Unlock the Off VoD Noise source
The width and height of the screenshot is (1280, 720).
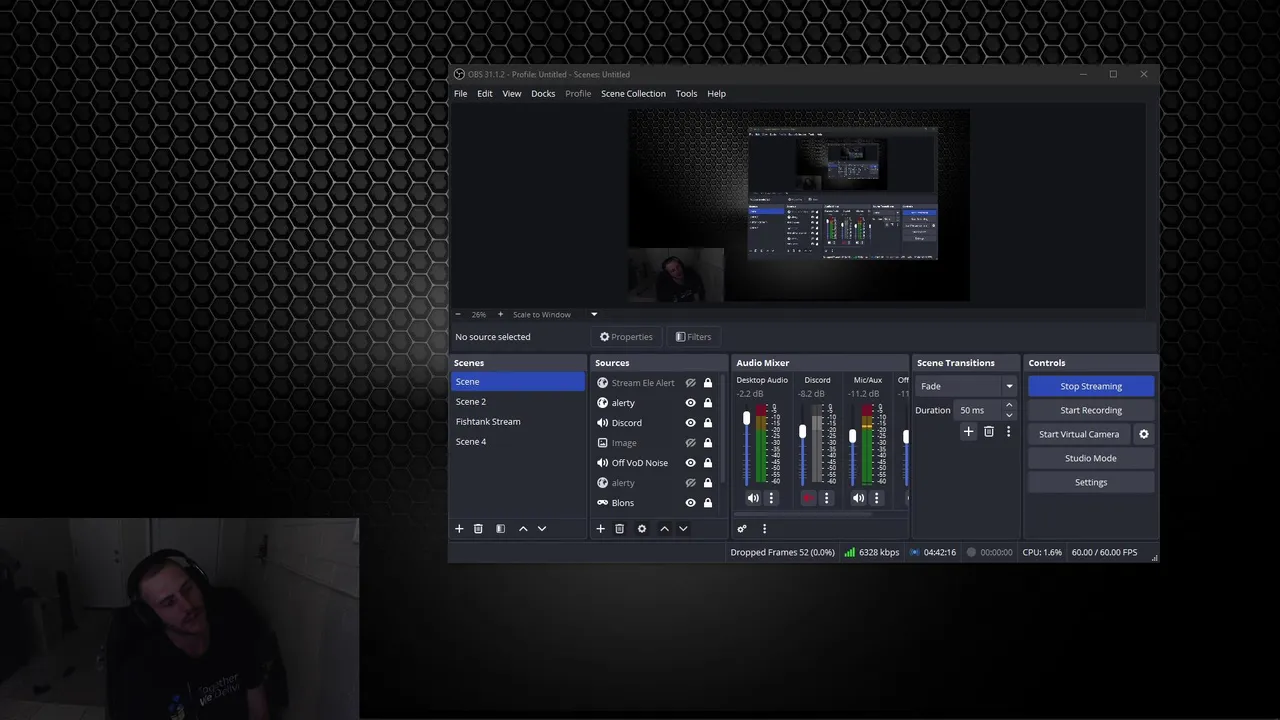click(x=708, y=463)
